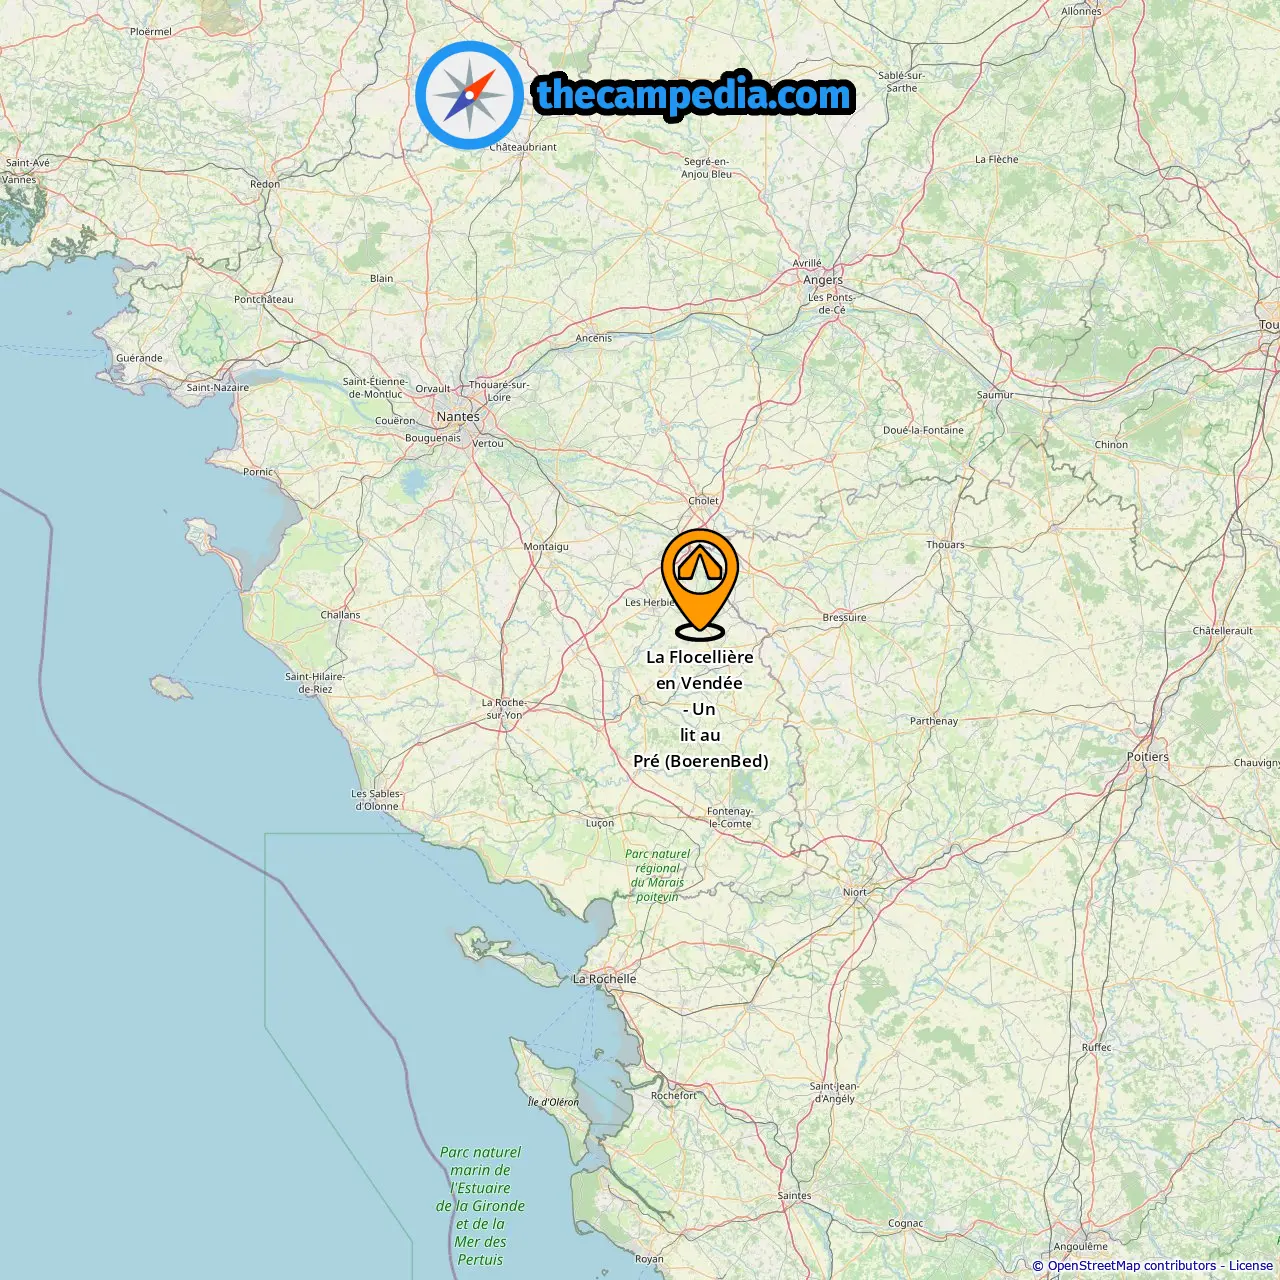Click the blue compass logo icon
Screen dimensions: 1280x1280
pyautogui.click(x=469, y=95)
